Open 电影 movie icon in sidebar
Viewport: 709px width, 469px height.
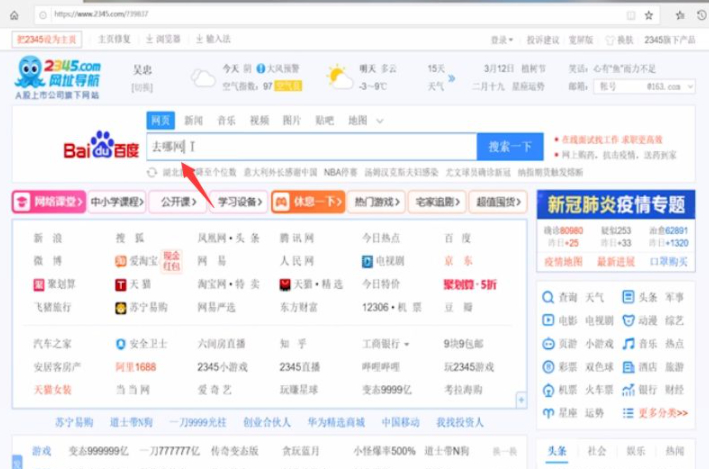coord(548,320)
